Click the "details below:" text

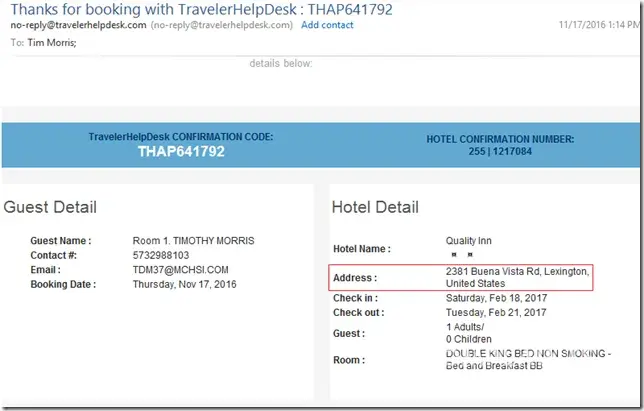281,63
